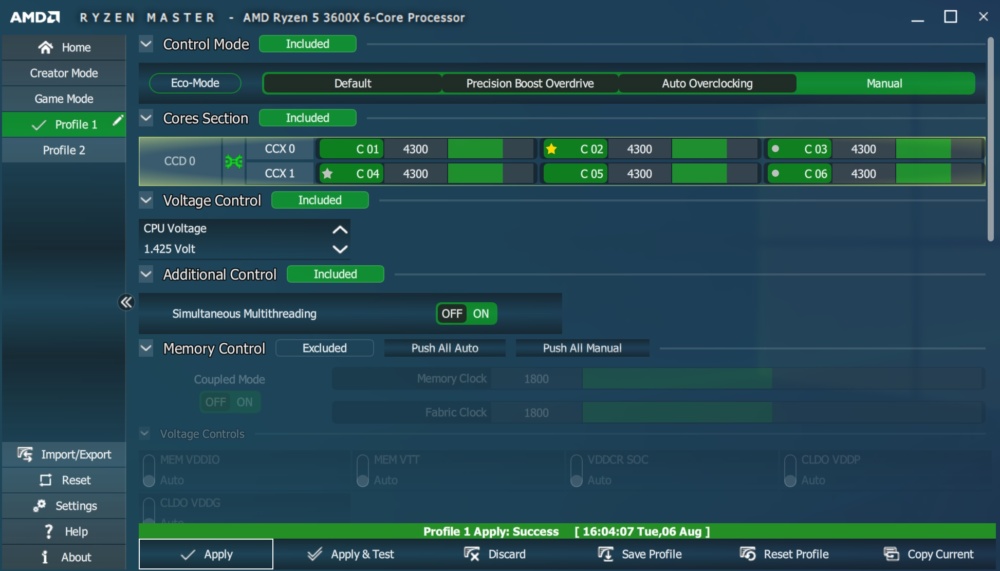Select Auto Overclocking mode
The height and width of the screenshot is (571, 1000).
(x=707, y=84)
